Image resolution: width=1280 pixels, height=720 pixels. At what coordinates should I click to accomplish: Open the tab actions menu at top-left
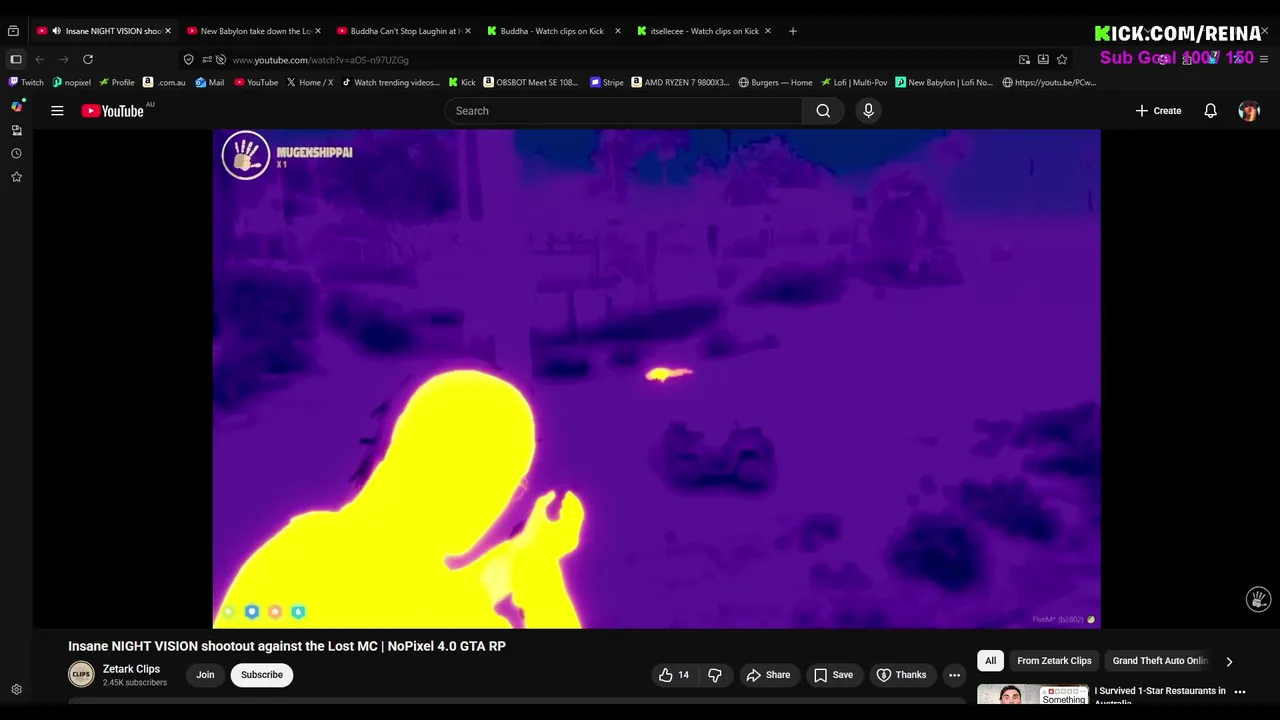pos(13,31)
